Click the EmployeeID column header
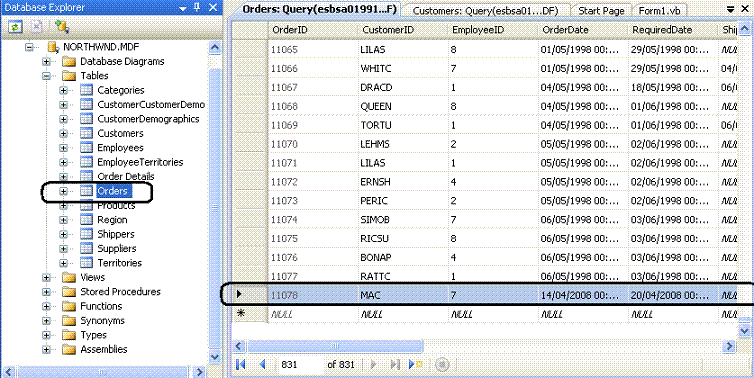754x378 pixels. [x=493, y=30]
